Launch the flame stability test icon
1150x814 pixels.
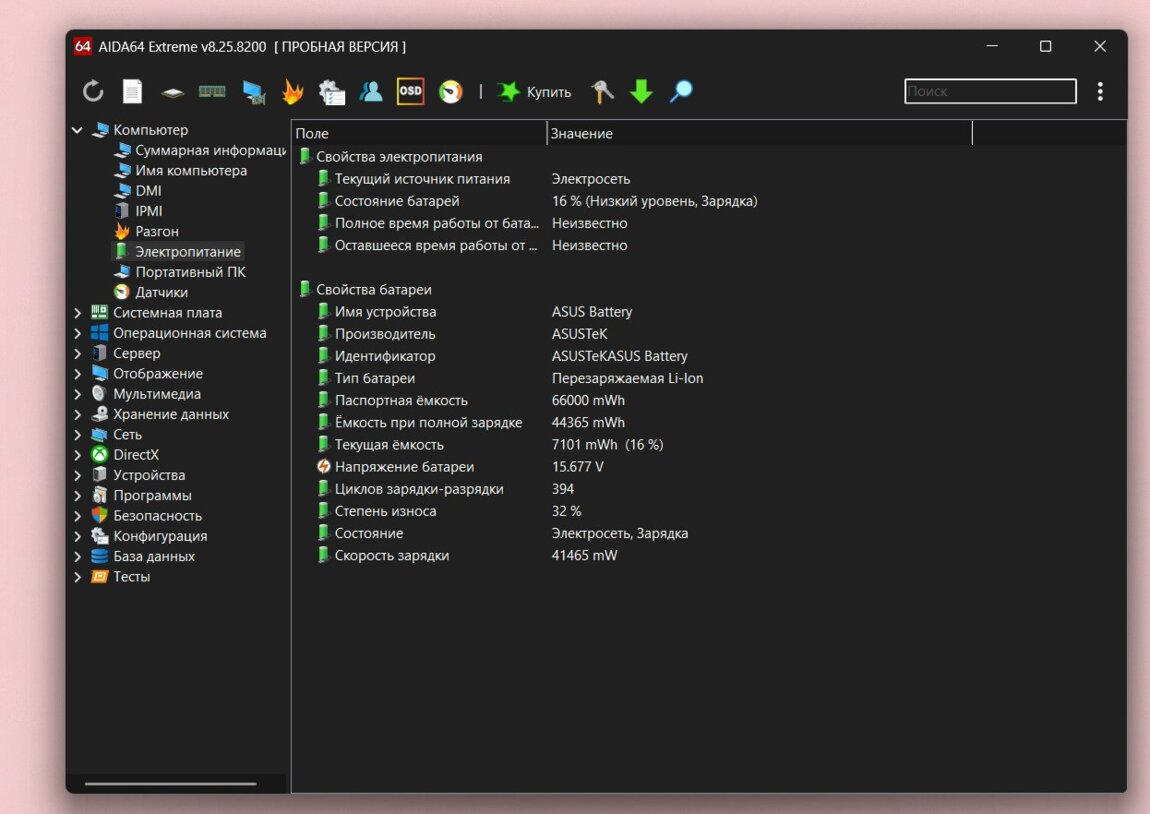(x=292, y=92)
